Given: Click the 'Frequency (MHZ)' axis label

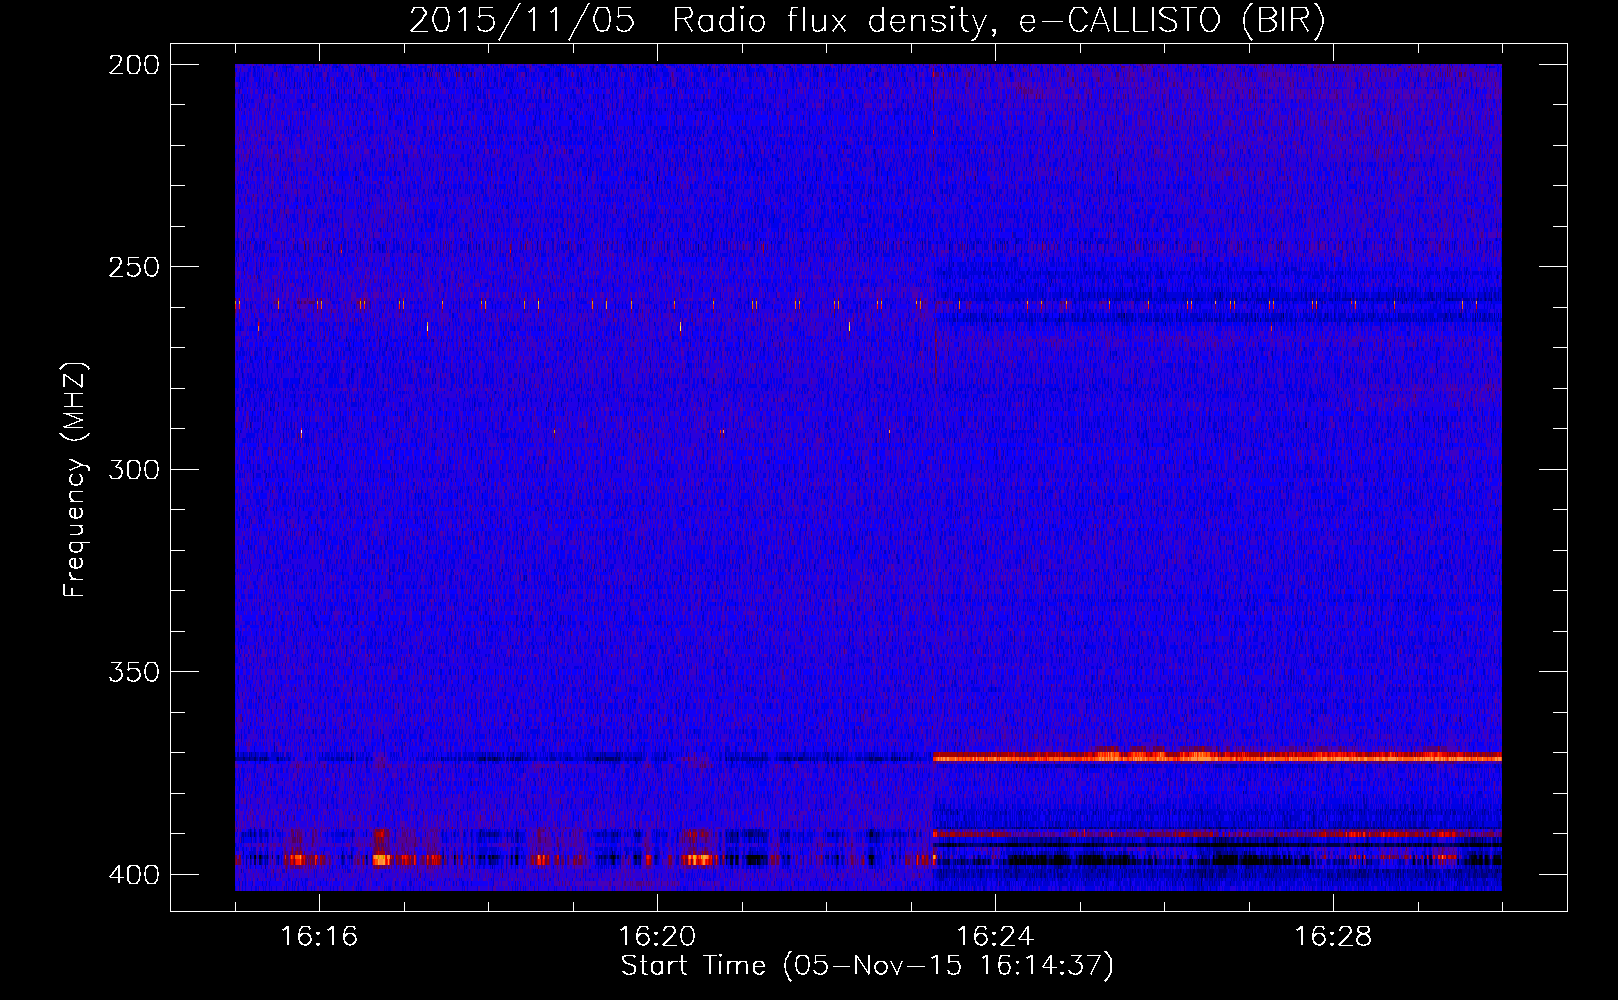Looking at the screenshot, I should tap(75, 479).
